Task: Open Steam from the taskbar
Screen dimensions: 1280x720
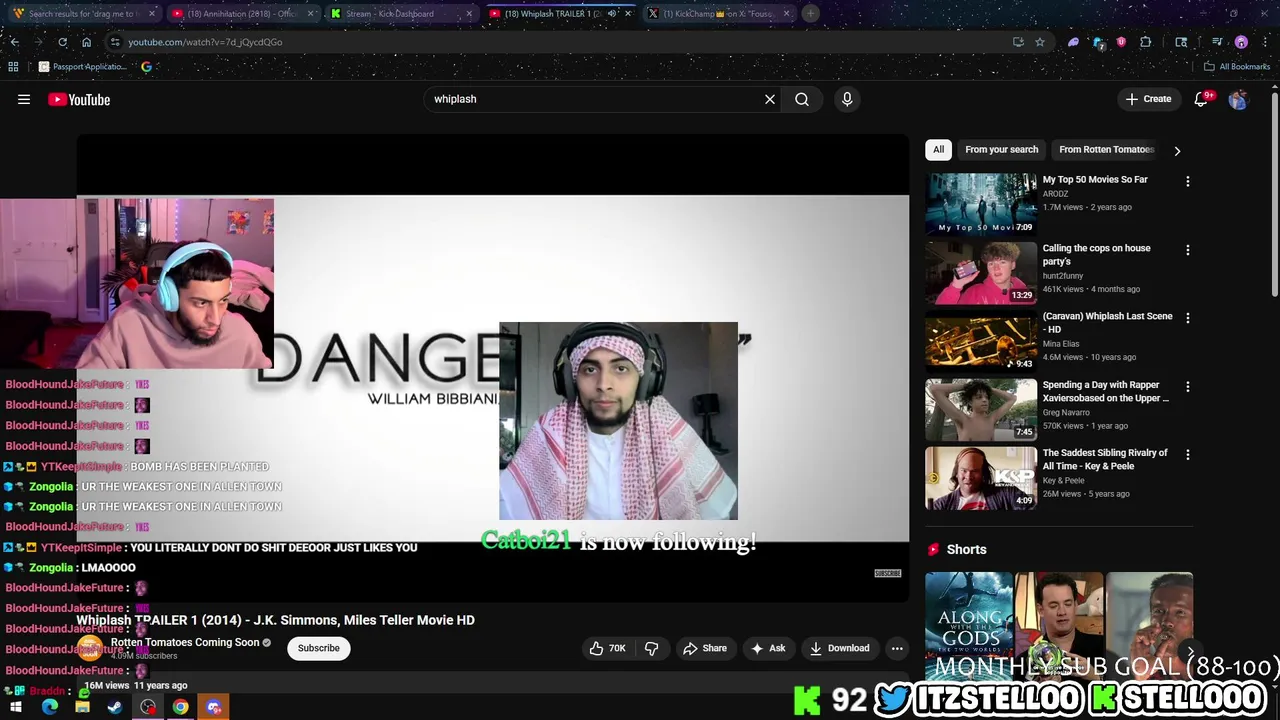Action: [x=115, y=707]
